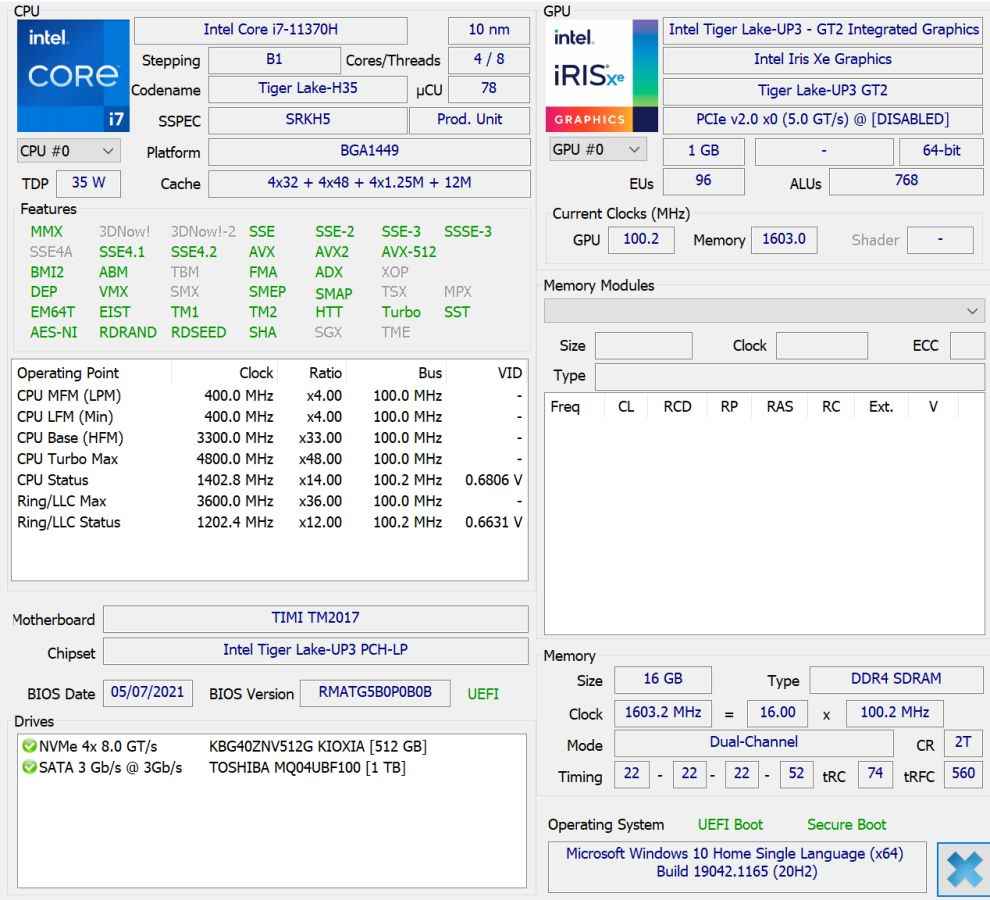Select the B1 stepping value
The width and height of the screenshot is (990, 900).
tap(274, 59)
